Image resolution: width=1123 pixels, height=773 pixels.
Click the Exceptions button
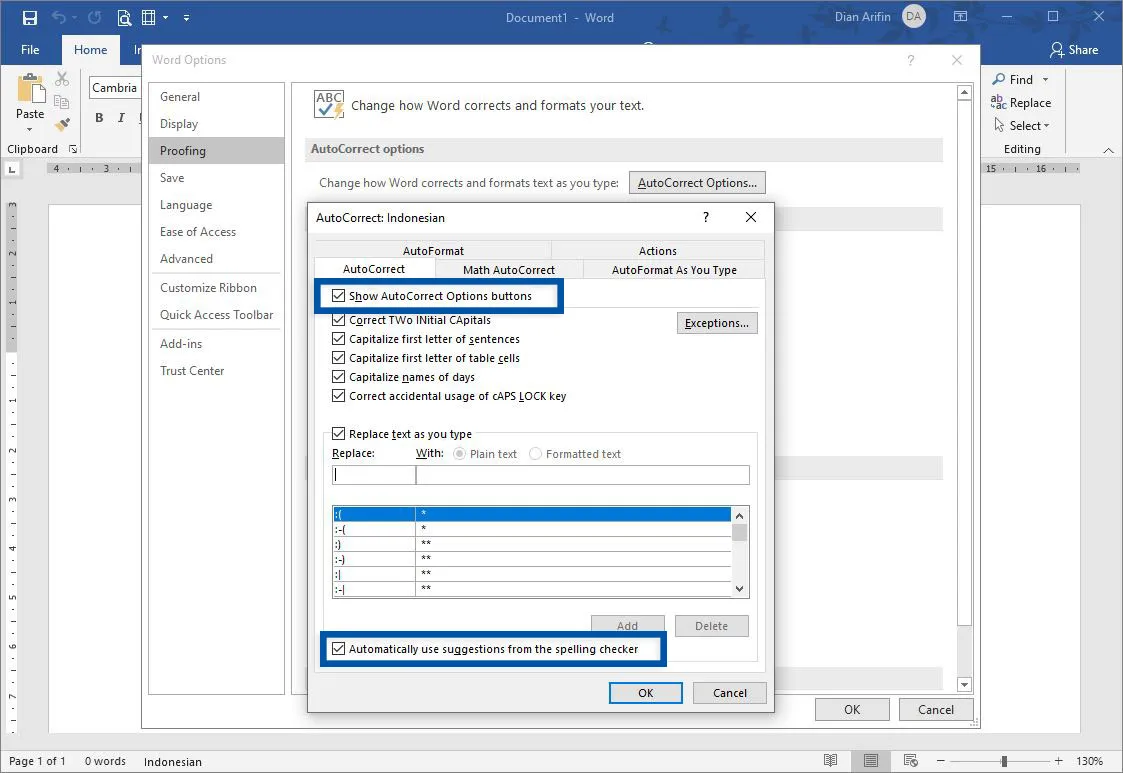[x=717, y=322]
